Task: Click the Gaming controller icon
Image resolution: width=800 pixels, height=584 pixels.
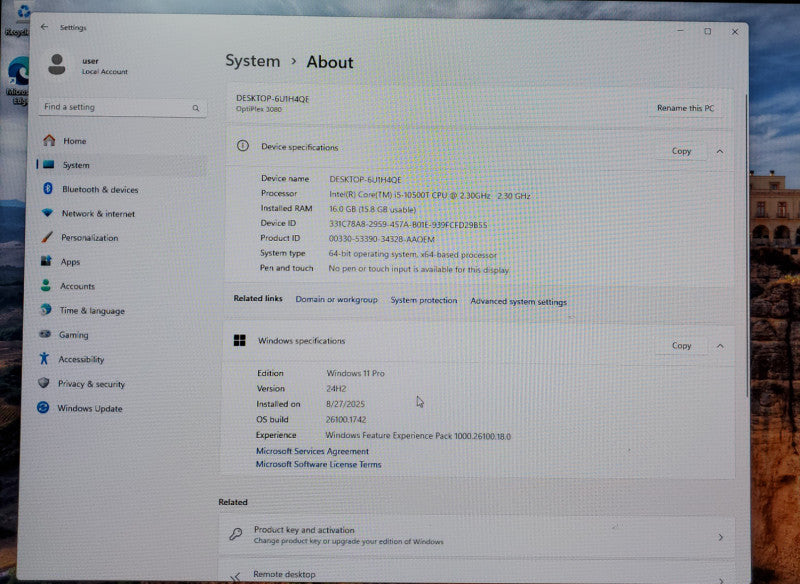Action: click(45, 334)
